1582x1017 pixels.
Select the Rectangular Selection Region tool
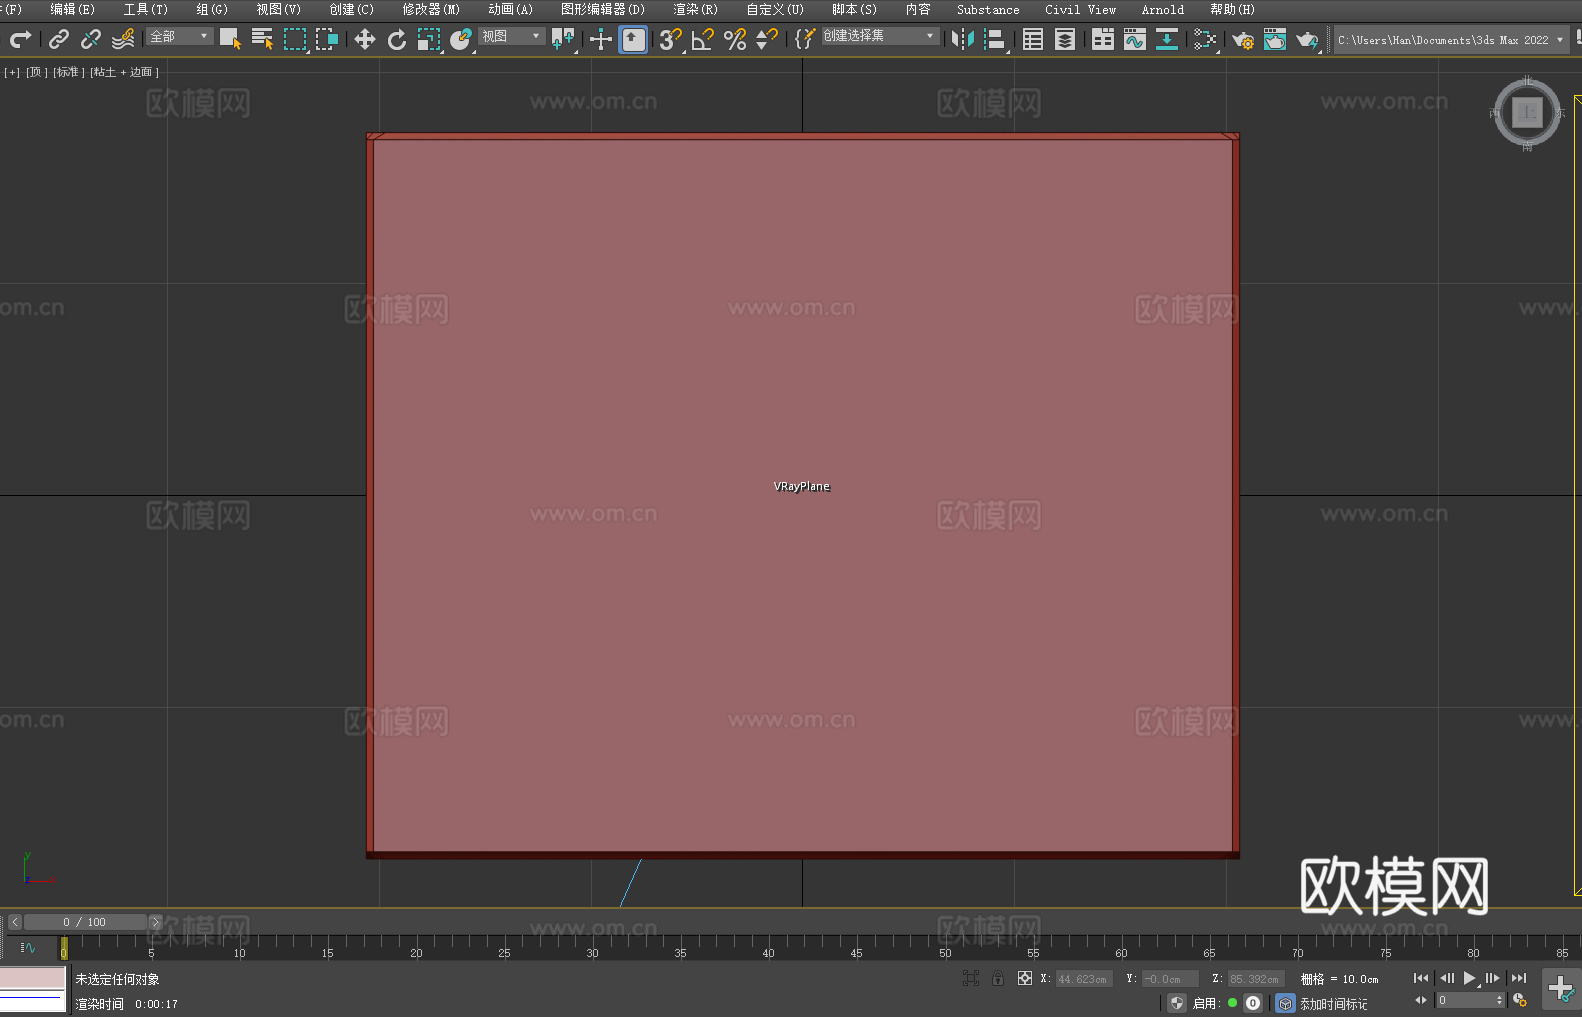pyautogui.click(x=295, y=39)
